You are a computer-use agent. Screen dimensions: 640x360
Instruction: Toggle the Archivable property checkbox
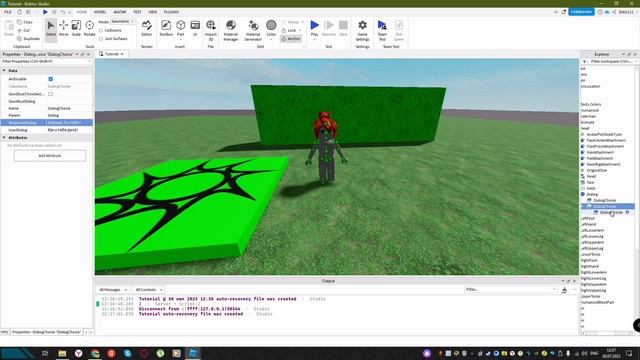51,79
